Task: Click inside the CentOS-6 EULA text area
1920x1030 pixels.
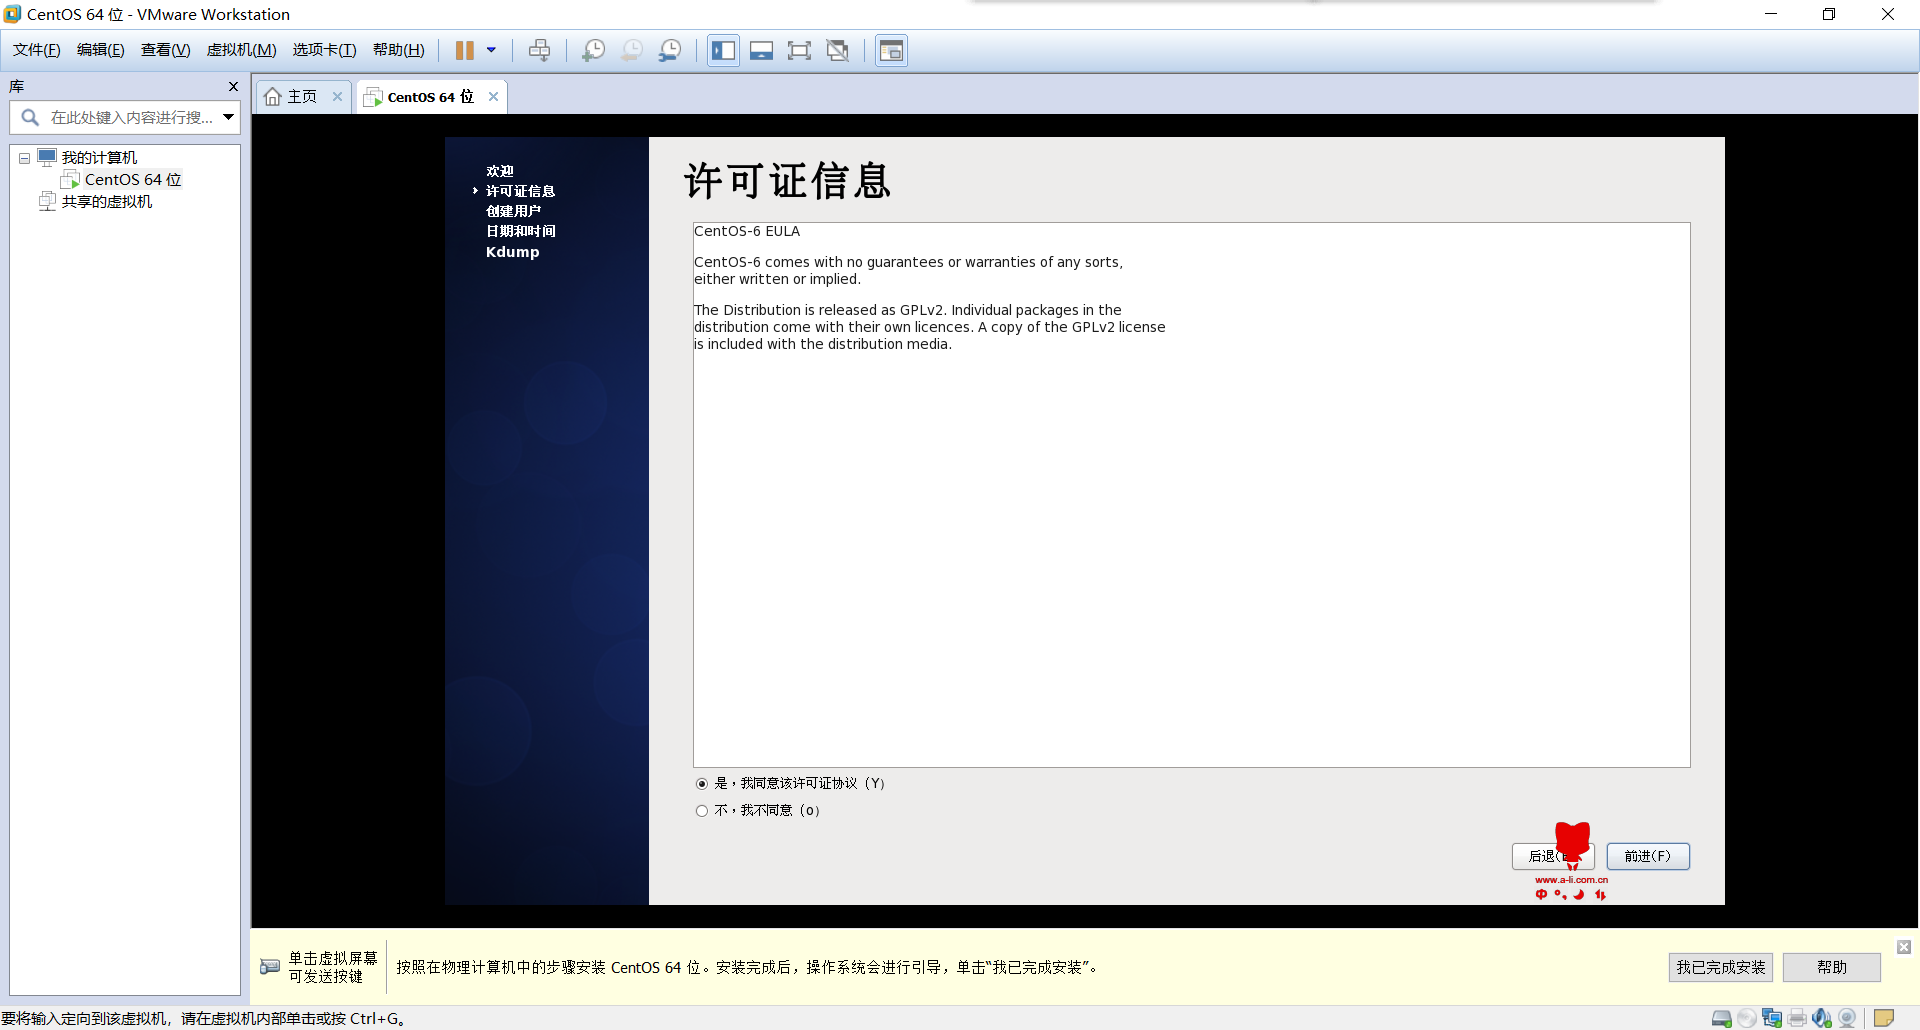Action: click(x=1192, y=495)
